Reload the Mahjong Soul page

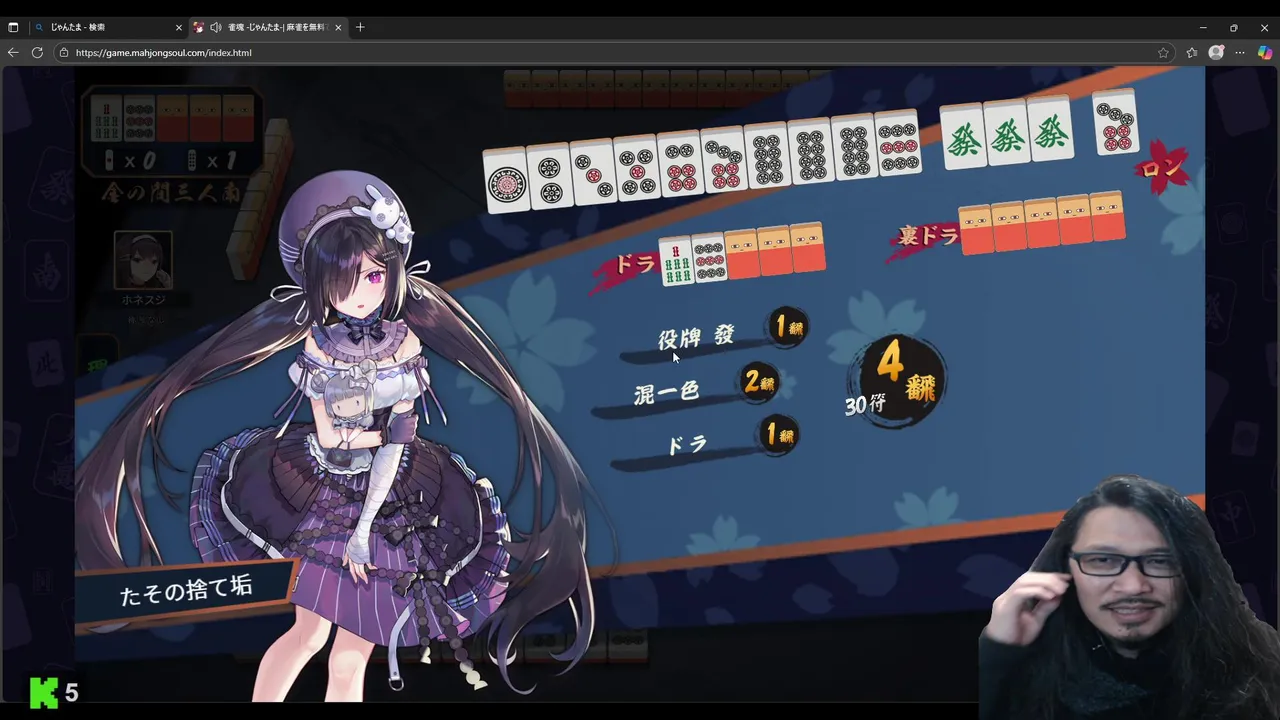point(37,52)
